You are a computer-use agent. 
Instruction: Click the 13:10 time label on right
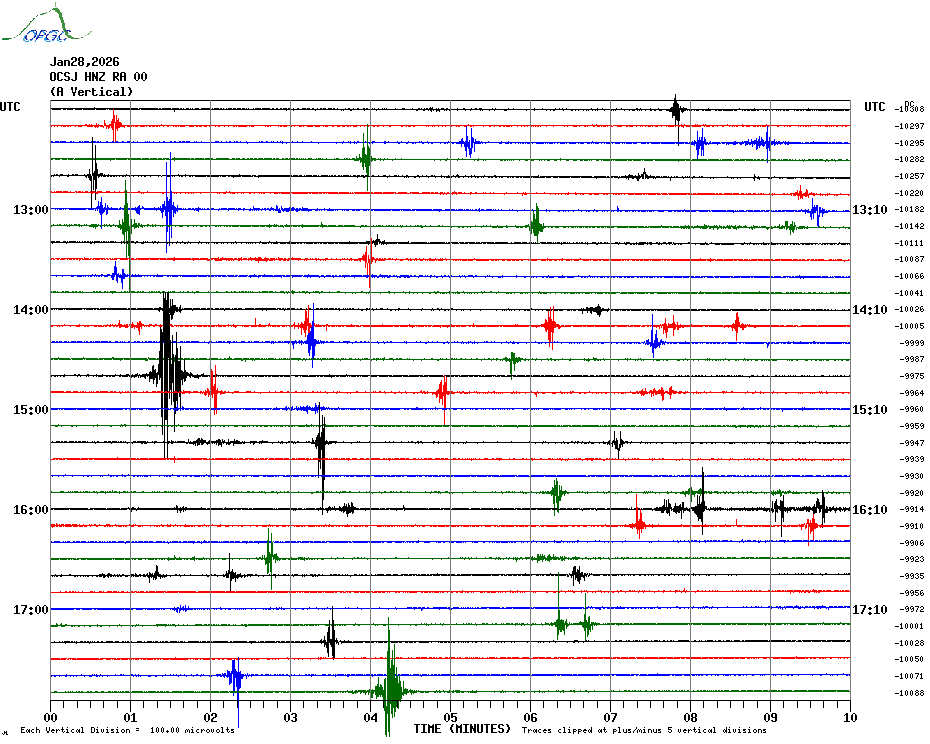(x=869, y=210)
